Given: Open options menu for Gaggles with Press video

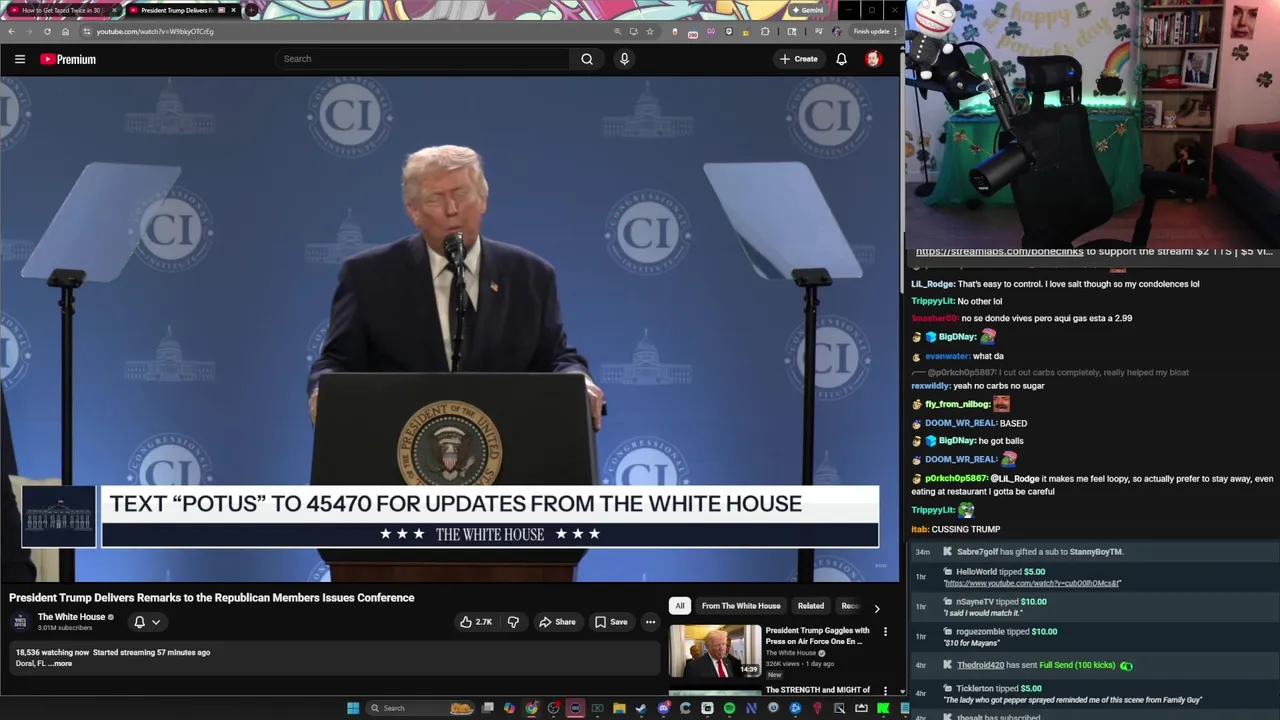Looking at the screenshot, I should point(885,631).
